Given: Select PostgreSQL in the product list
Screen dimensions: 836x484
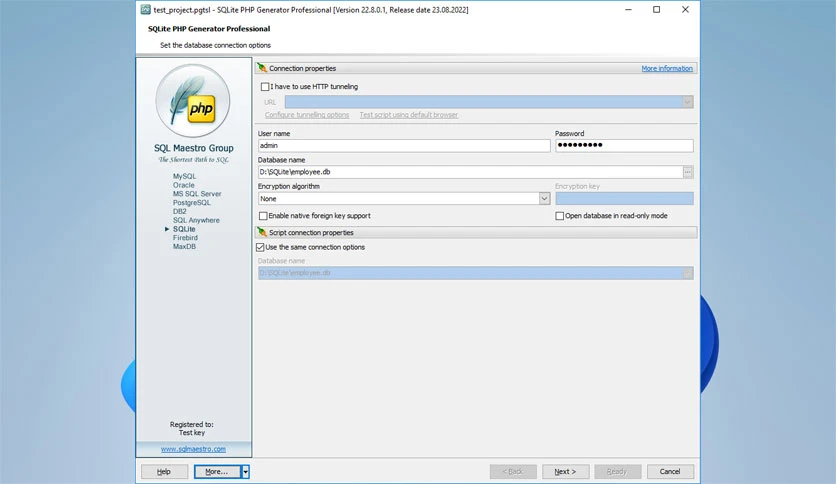Looking at the screenshot, I should pyautogui.click(x=191, y=203).
